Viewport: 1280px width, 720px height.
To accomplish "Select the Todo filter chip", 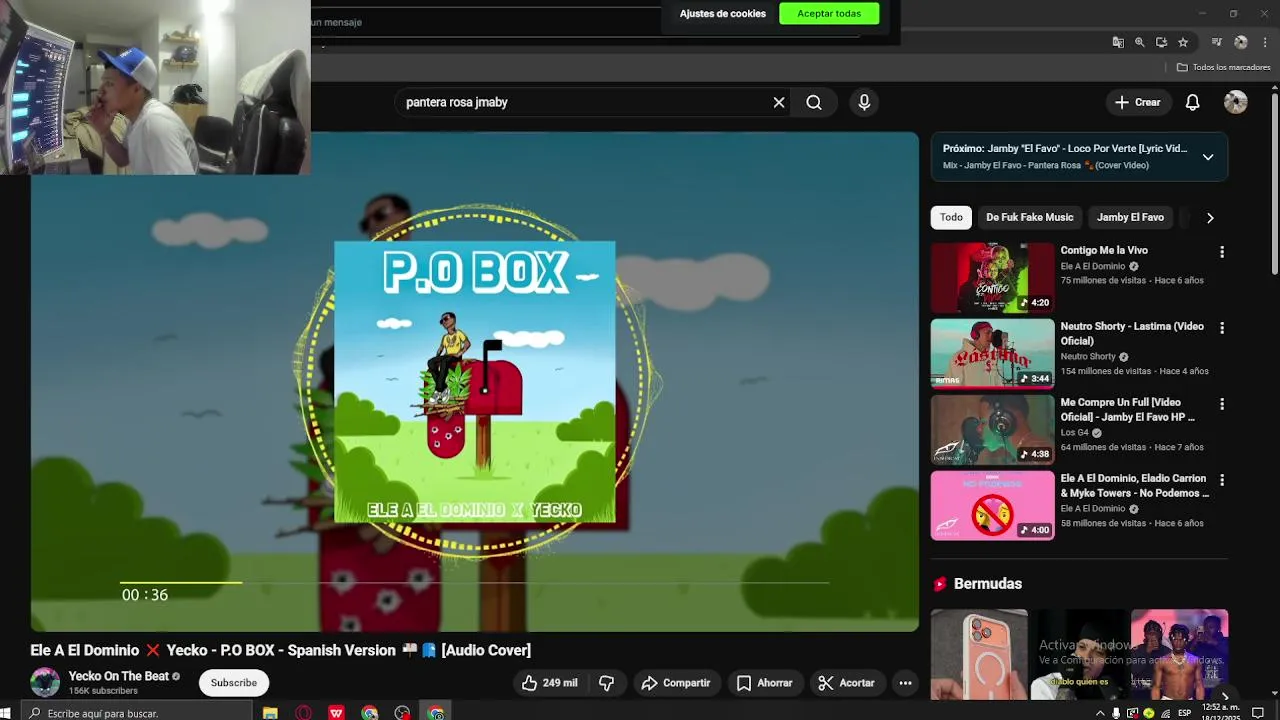I will click(x=951, y=217).
